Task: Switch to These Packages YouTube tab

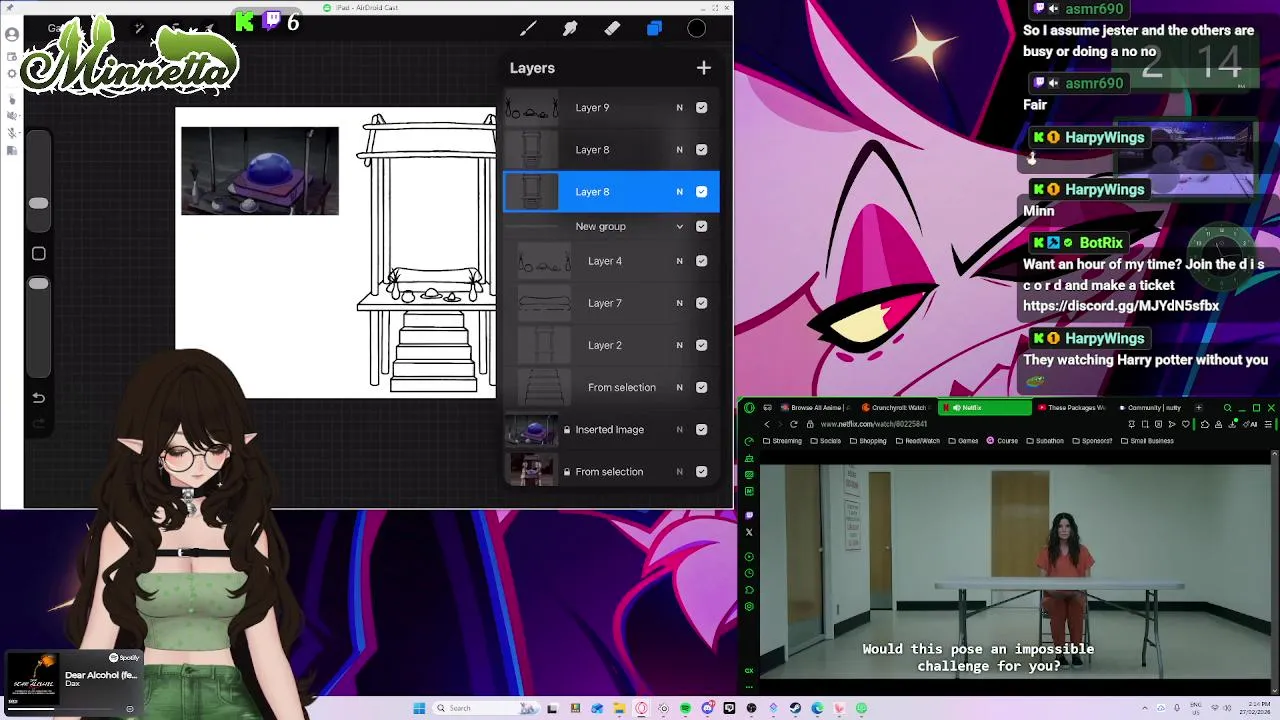Action: coord(1071,407)
